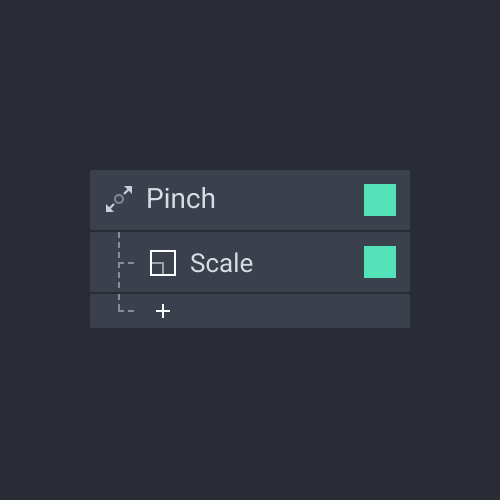The width and height of the screenshot is (500, 500).
Task: Toggle the Pinch trigger's teal indicator
Action: (380, 200)
